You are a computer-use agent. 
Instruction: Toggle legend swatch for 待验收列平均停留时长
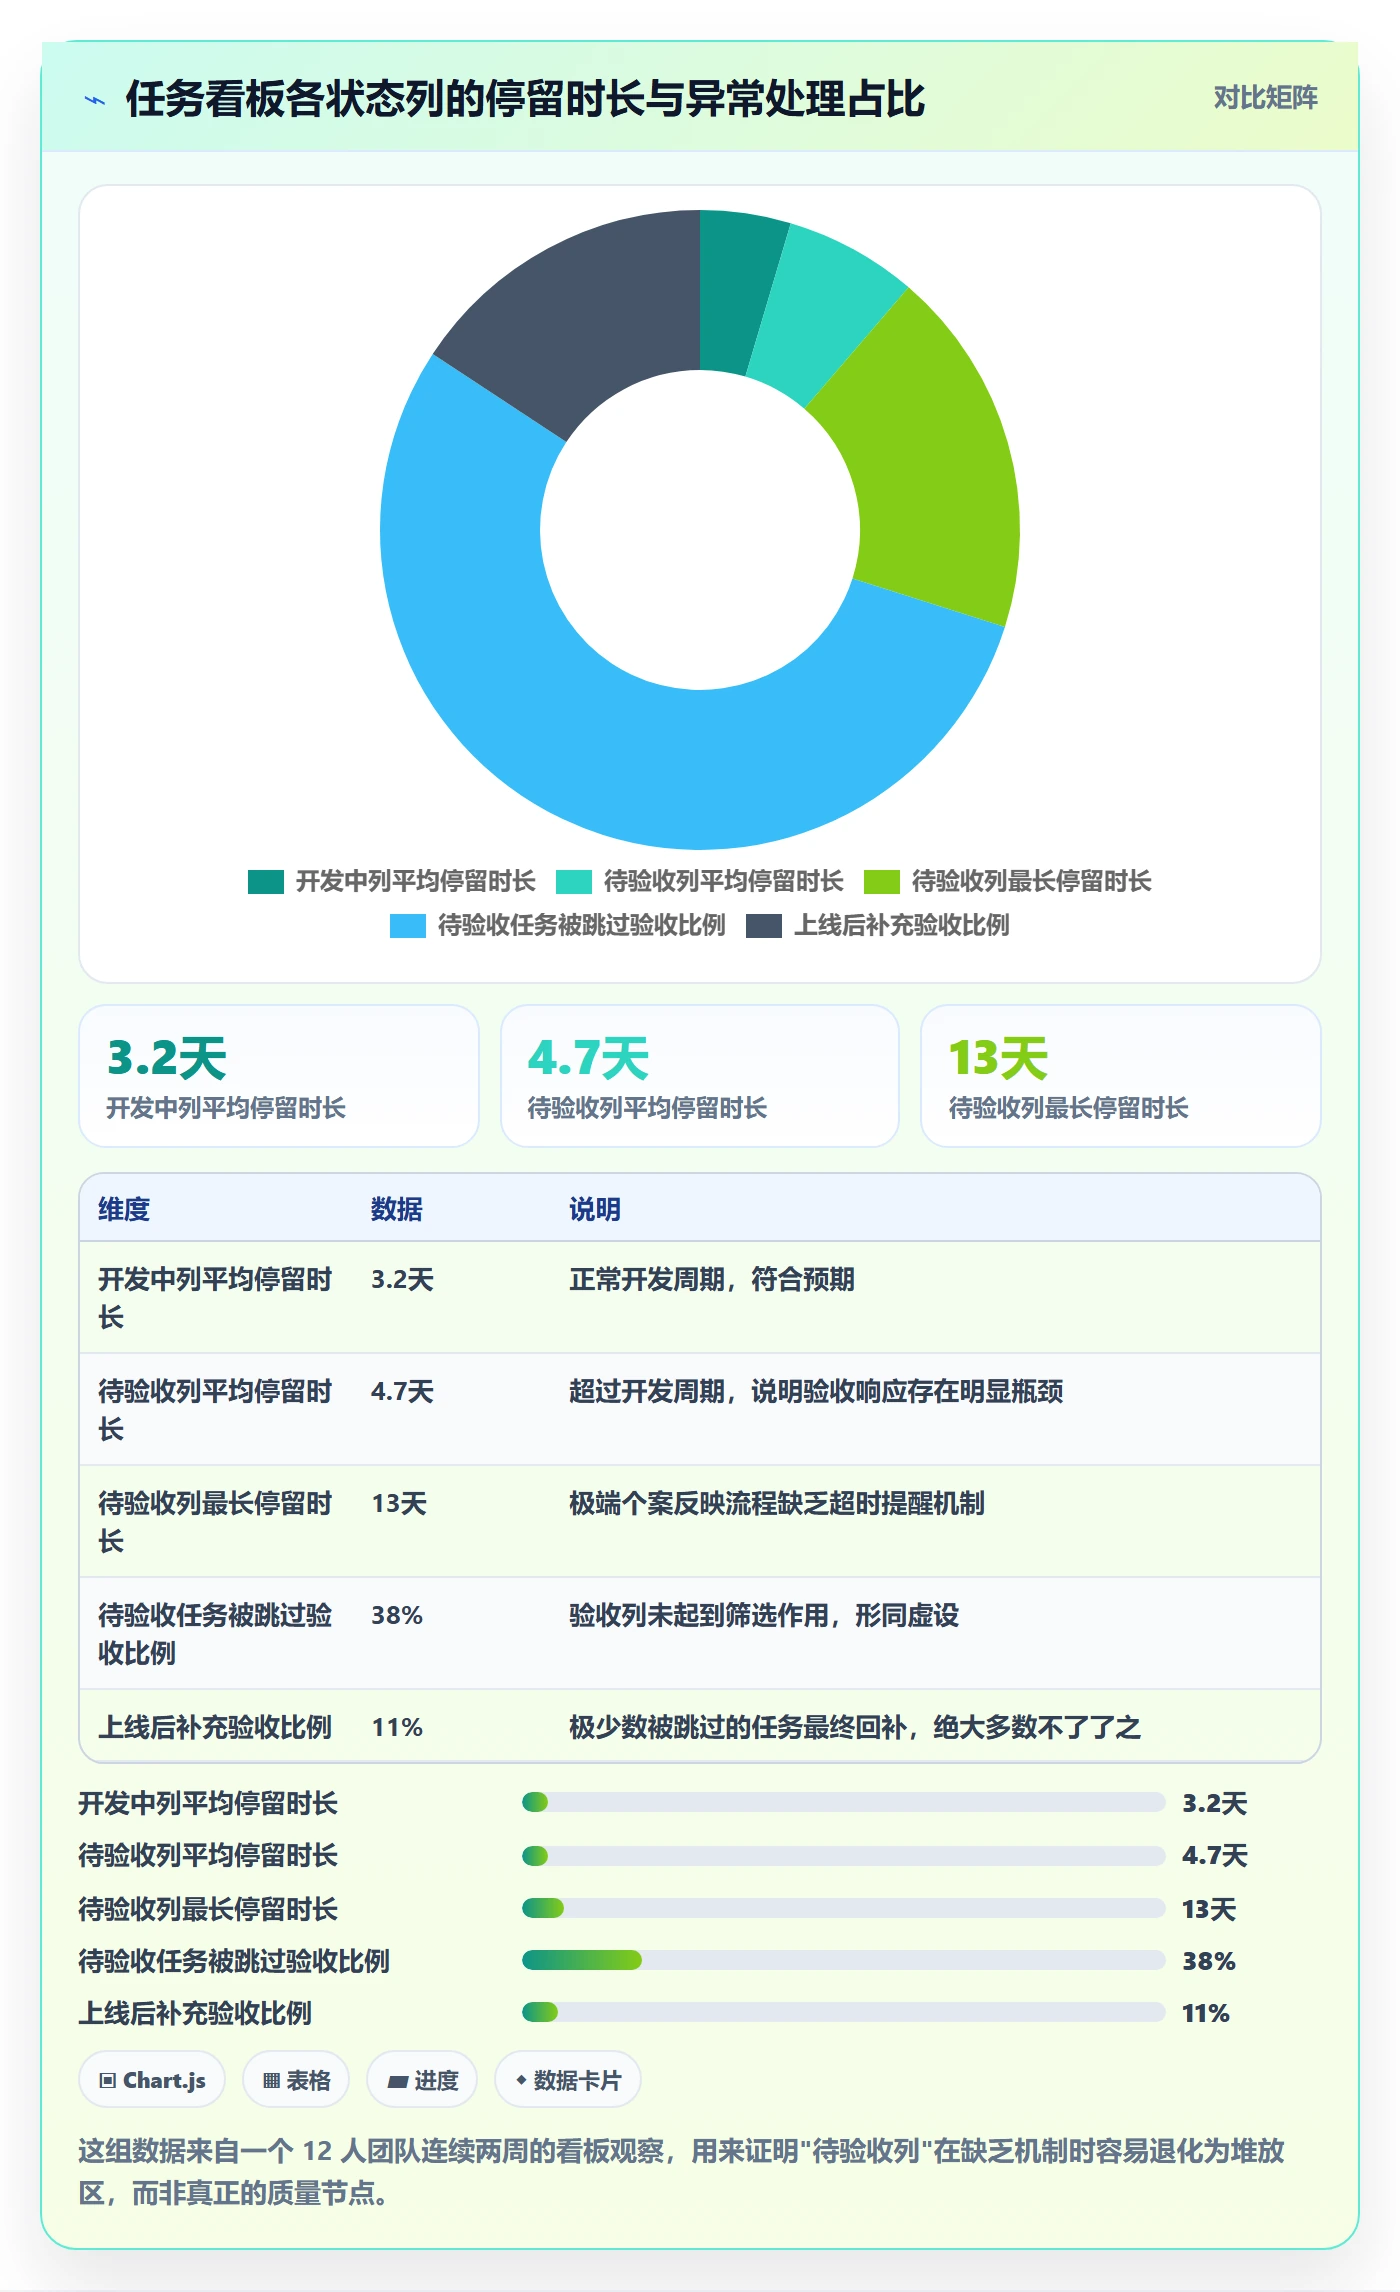574,881
